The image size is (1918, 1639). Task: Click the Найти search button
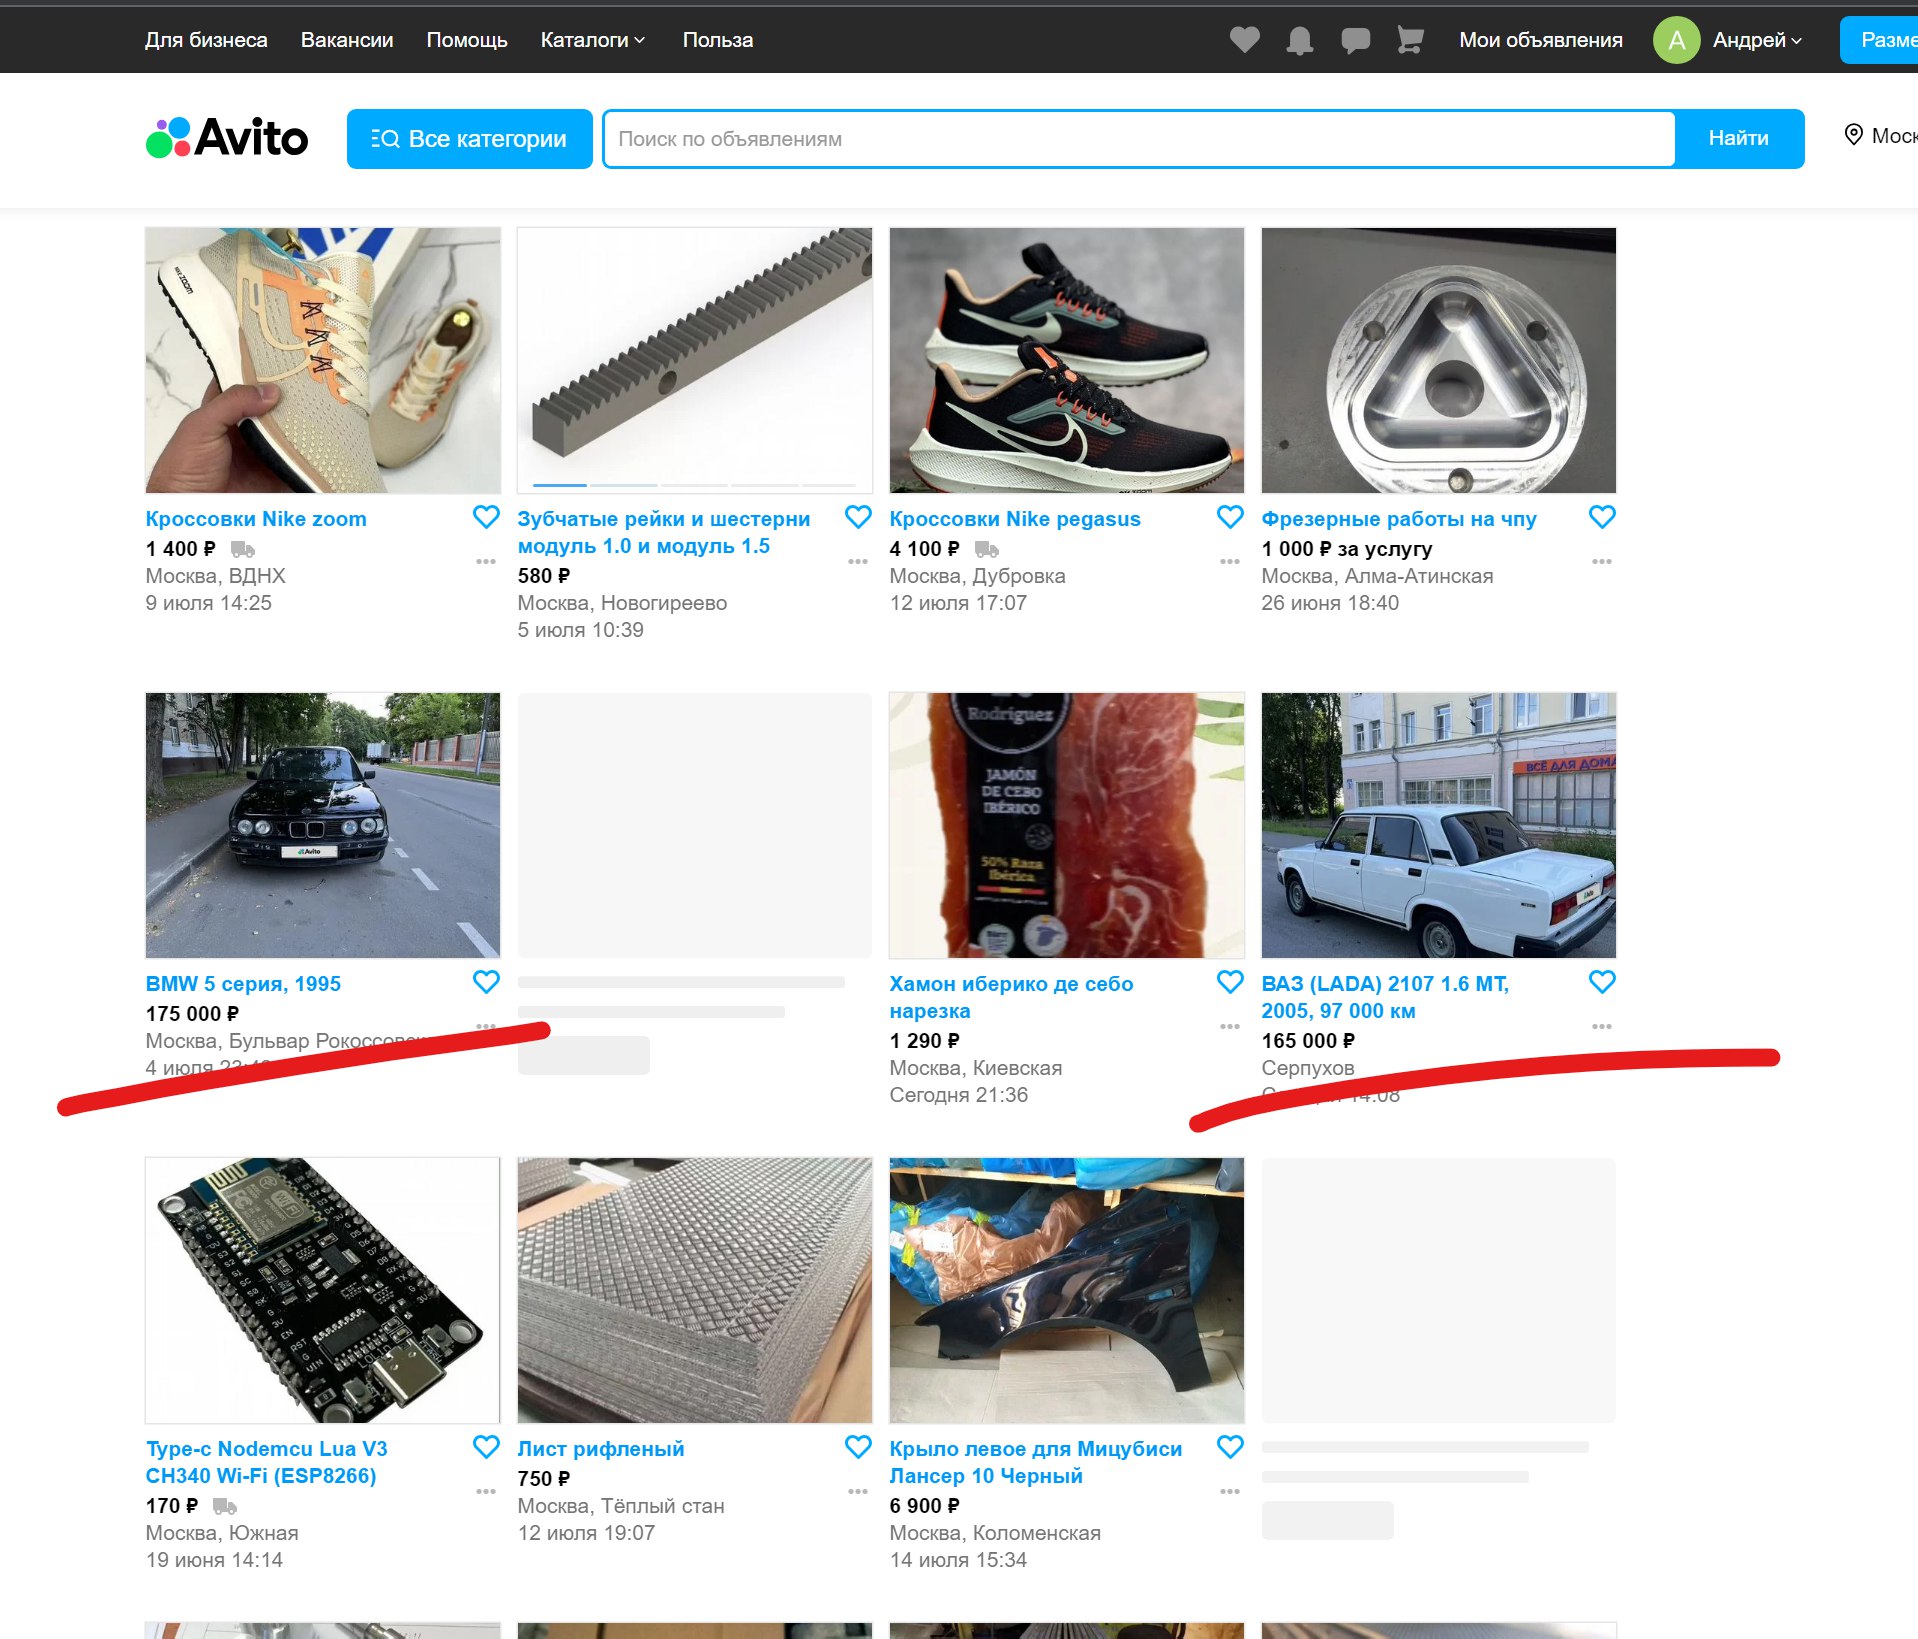point(1739,138)
